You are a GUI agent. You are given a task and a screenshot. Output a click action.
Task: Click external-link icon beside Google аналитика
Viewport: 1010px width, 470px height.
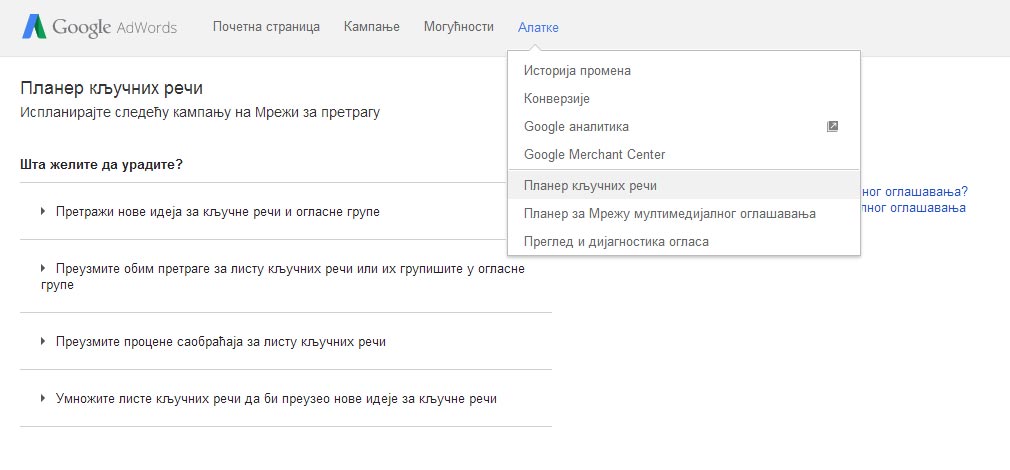[x=832, y=127]
